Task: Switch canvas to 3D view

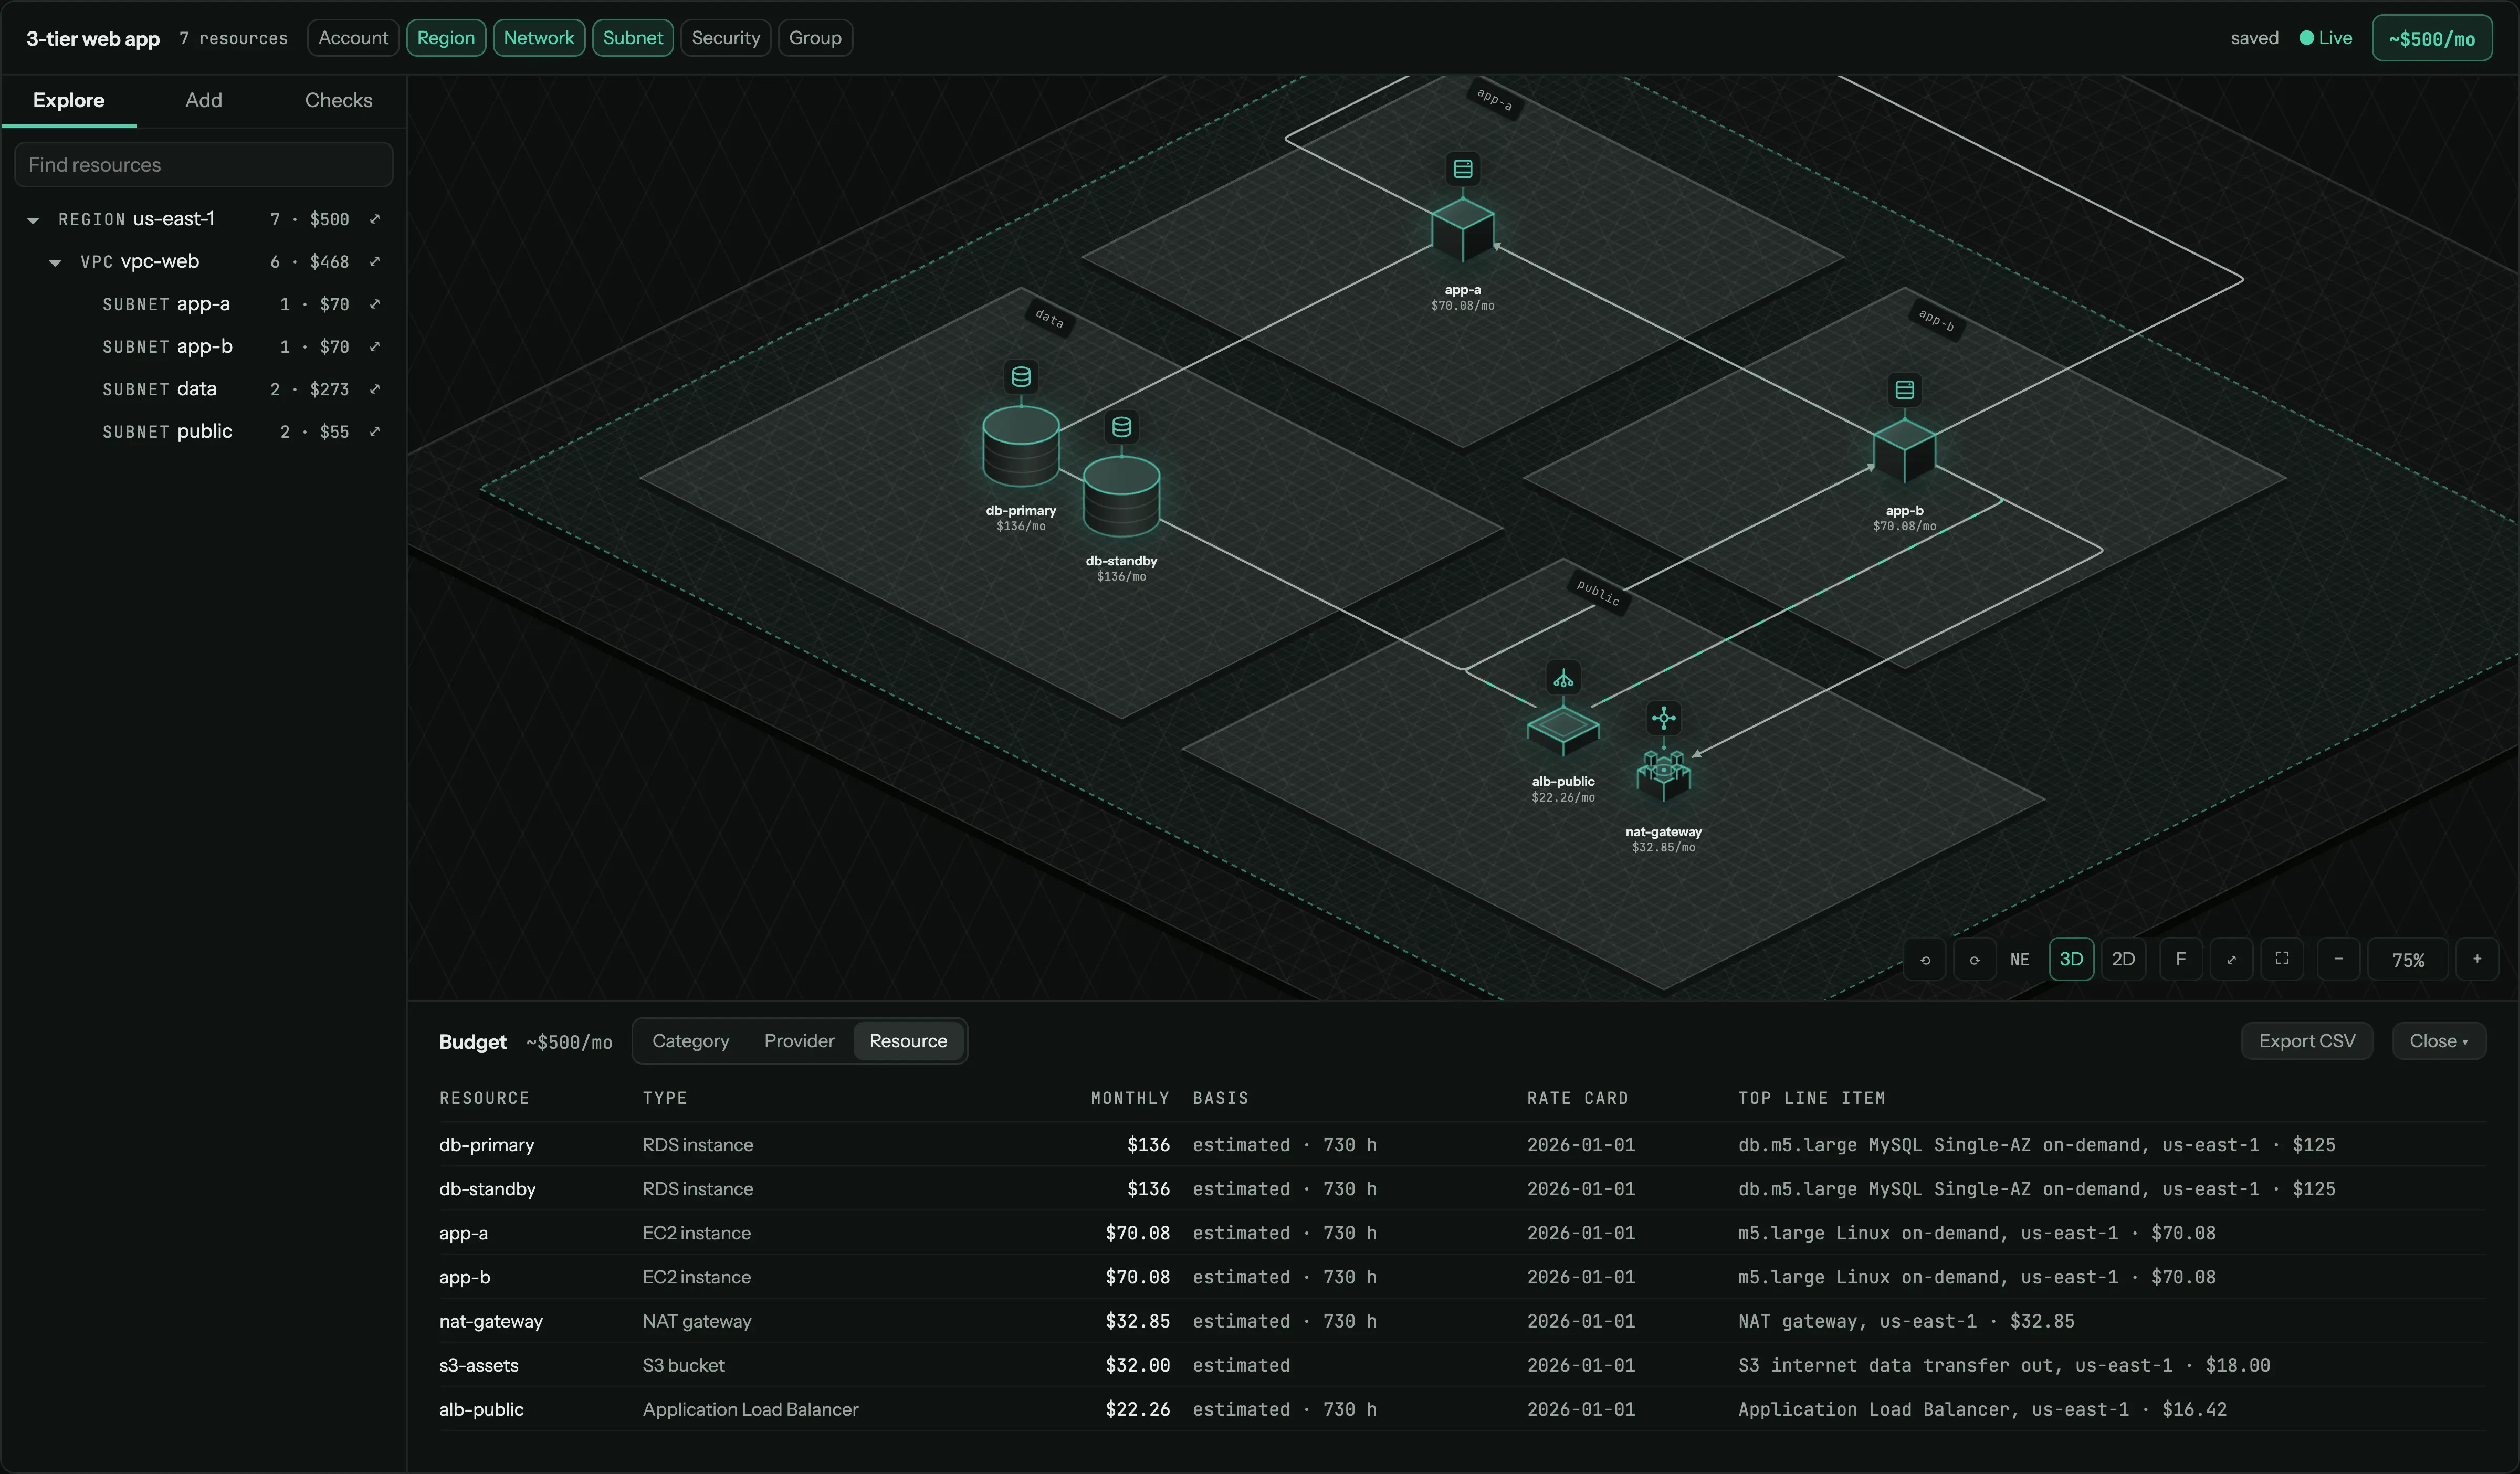Action: tap(2071, 960)
